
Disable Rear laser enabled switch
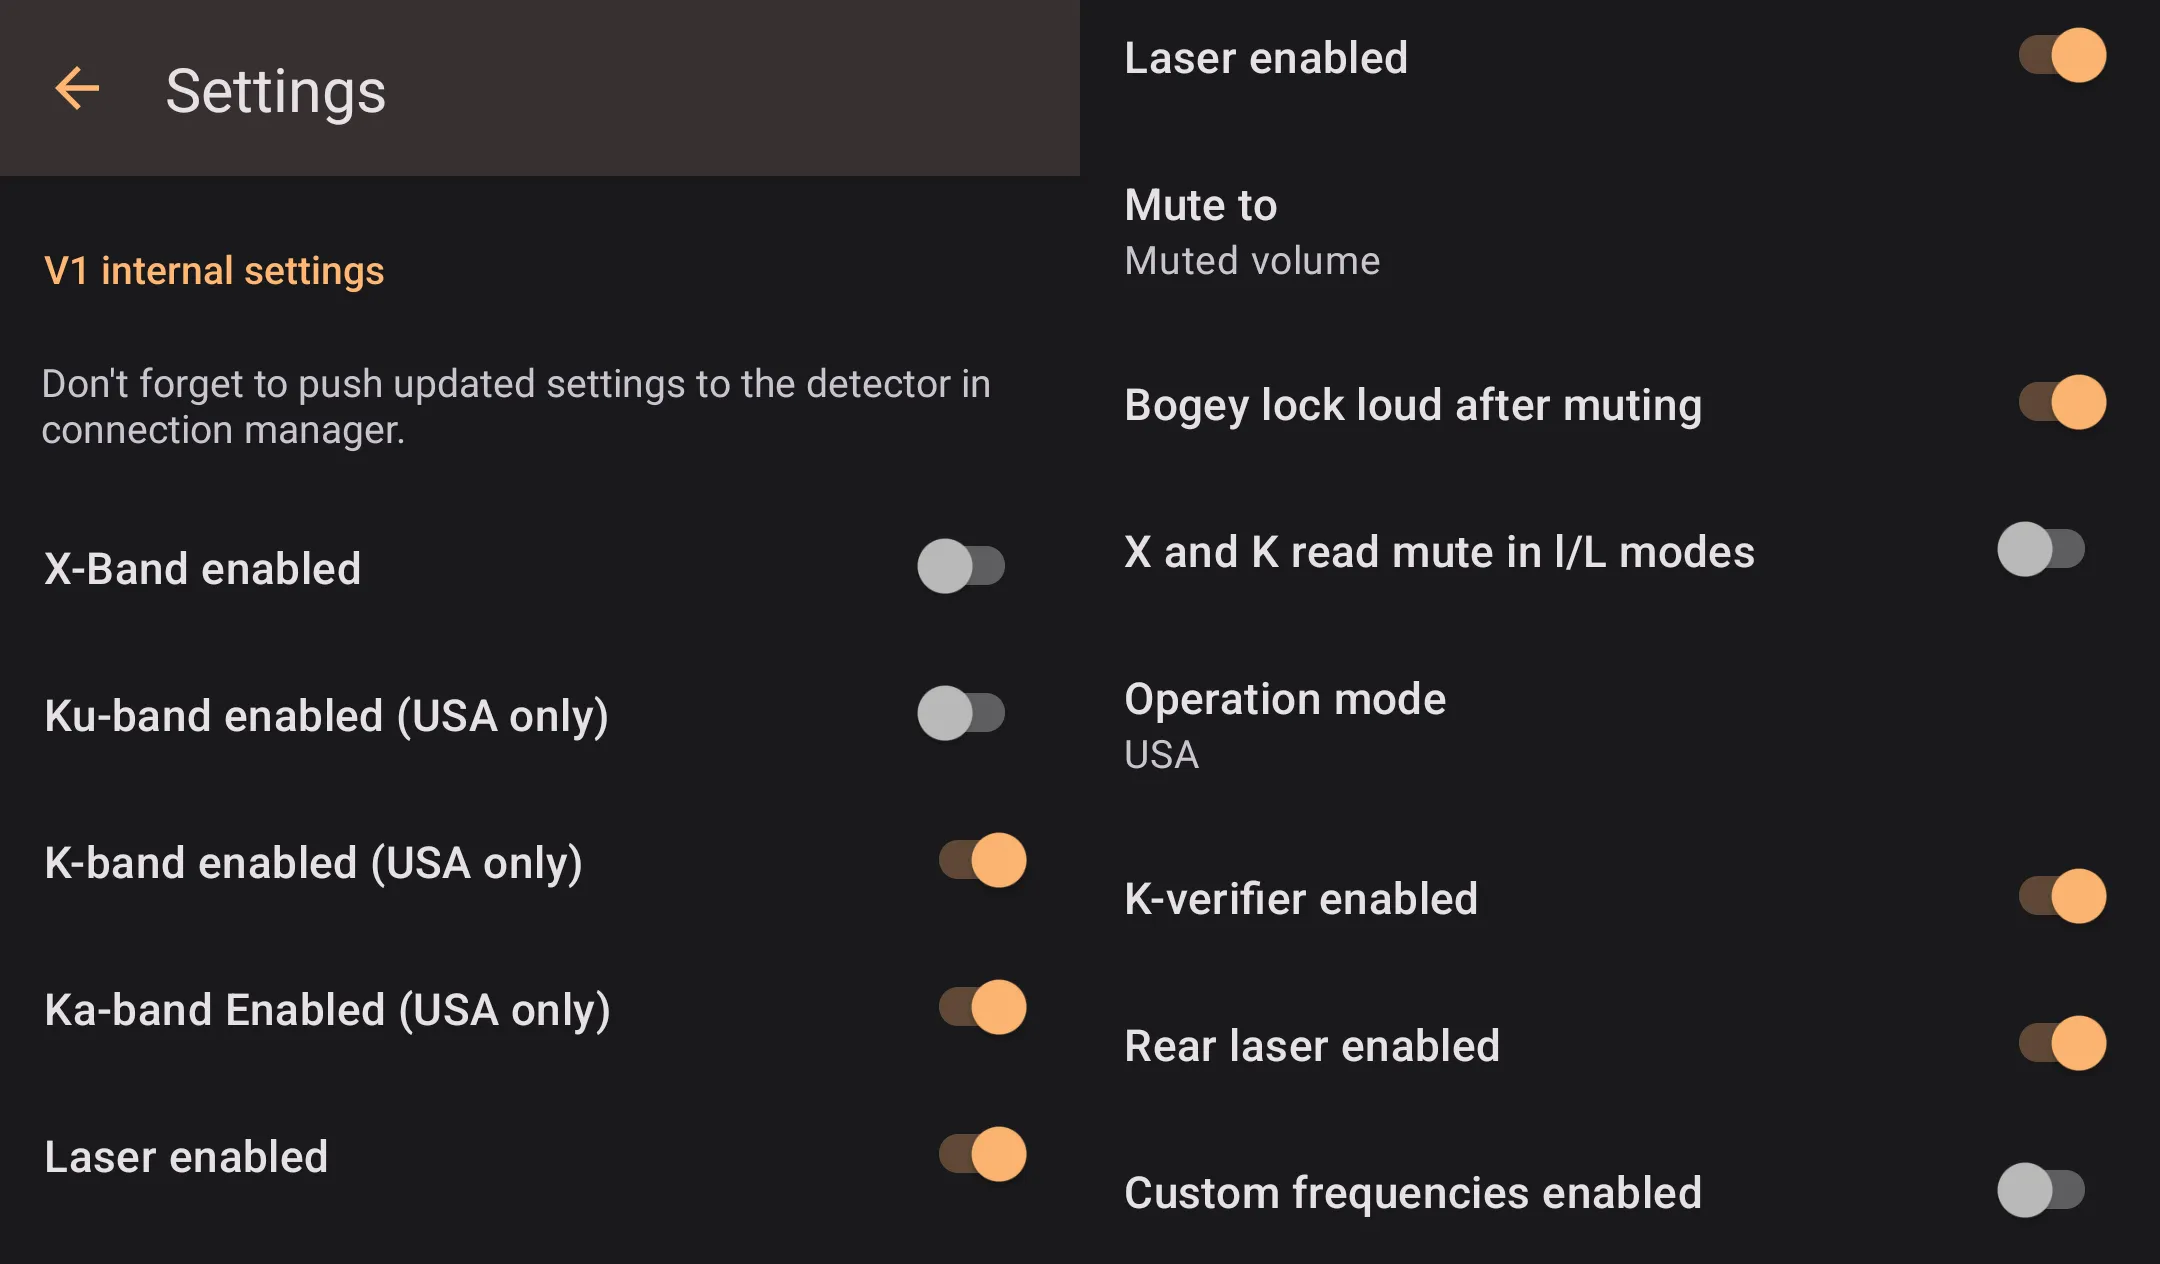[2062, 1043]
